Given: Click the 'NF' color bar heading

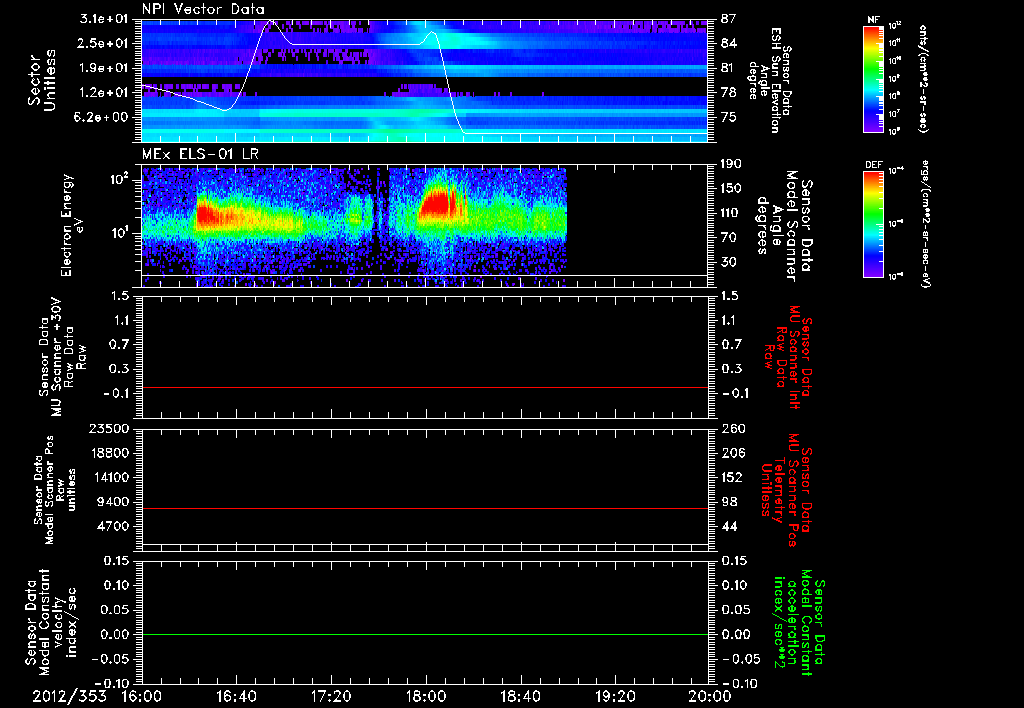Looking at the screenshot, I should (x=873, y=20).
